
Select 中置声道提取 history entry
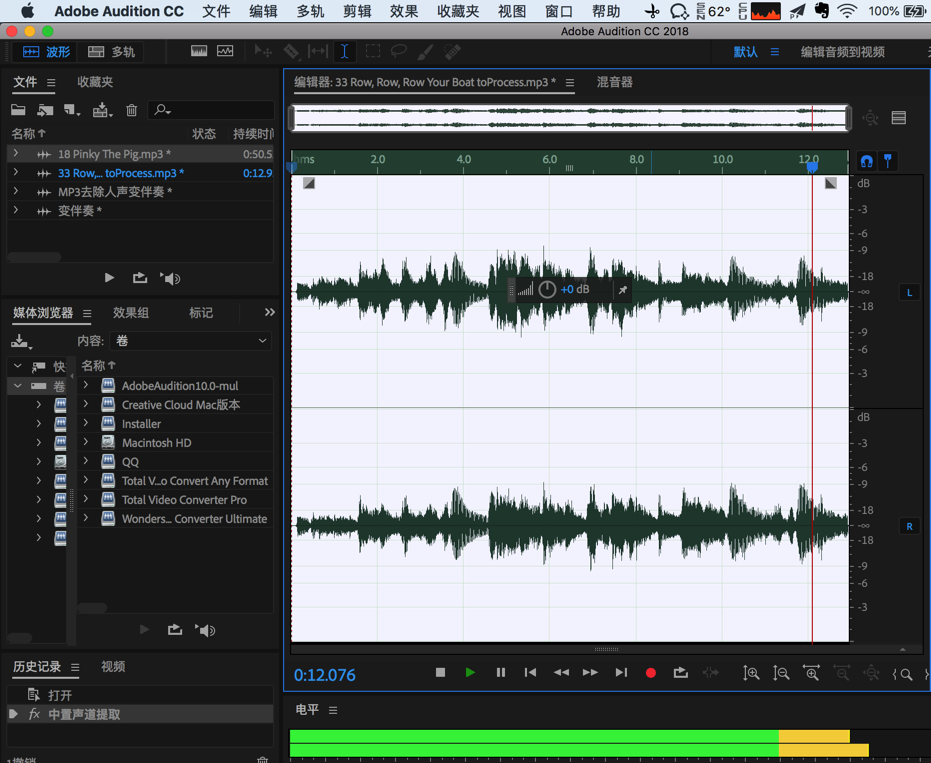coord(84,714)
